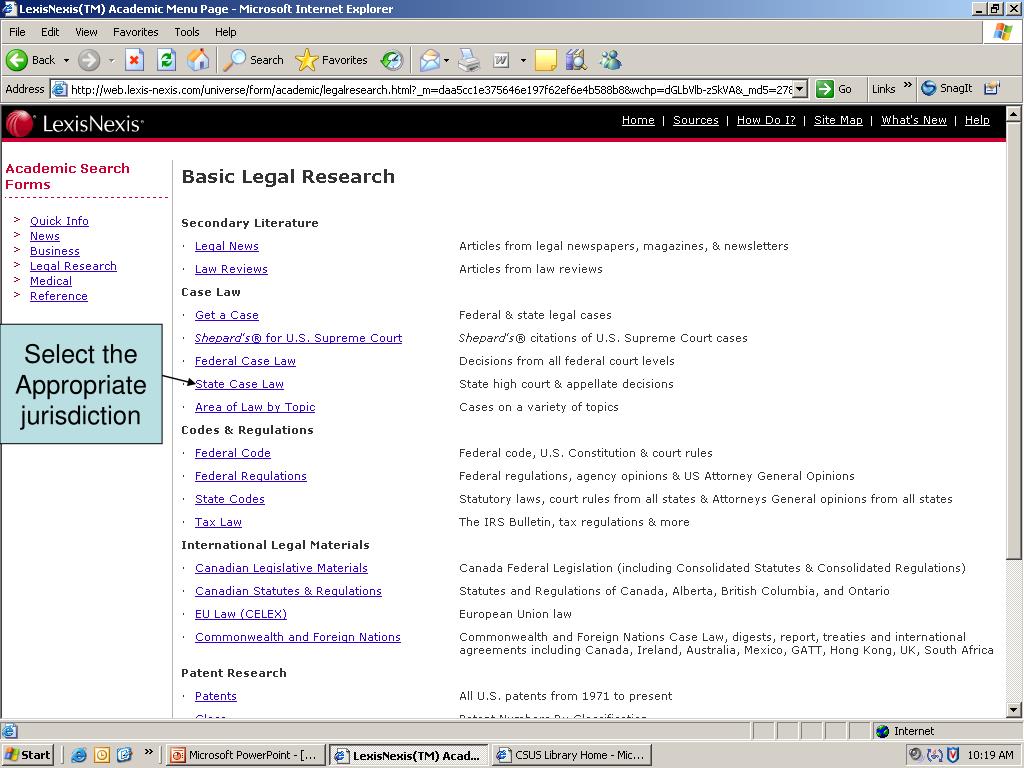The width and height of the screenshot is (1024, 768).
Task: Open the File menu
Action: pos(17,32)
